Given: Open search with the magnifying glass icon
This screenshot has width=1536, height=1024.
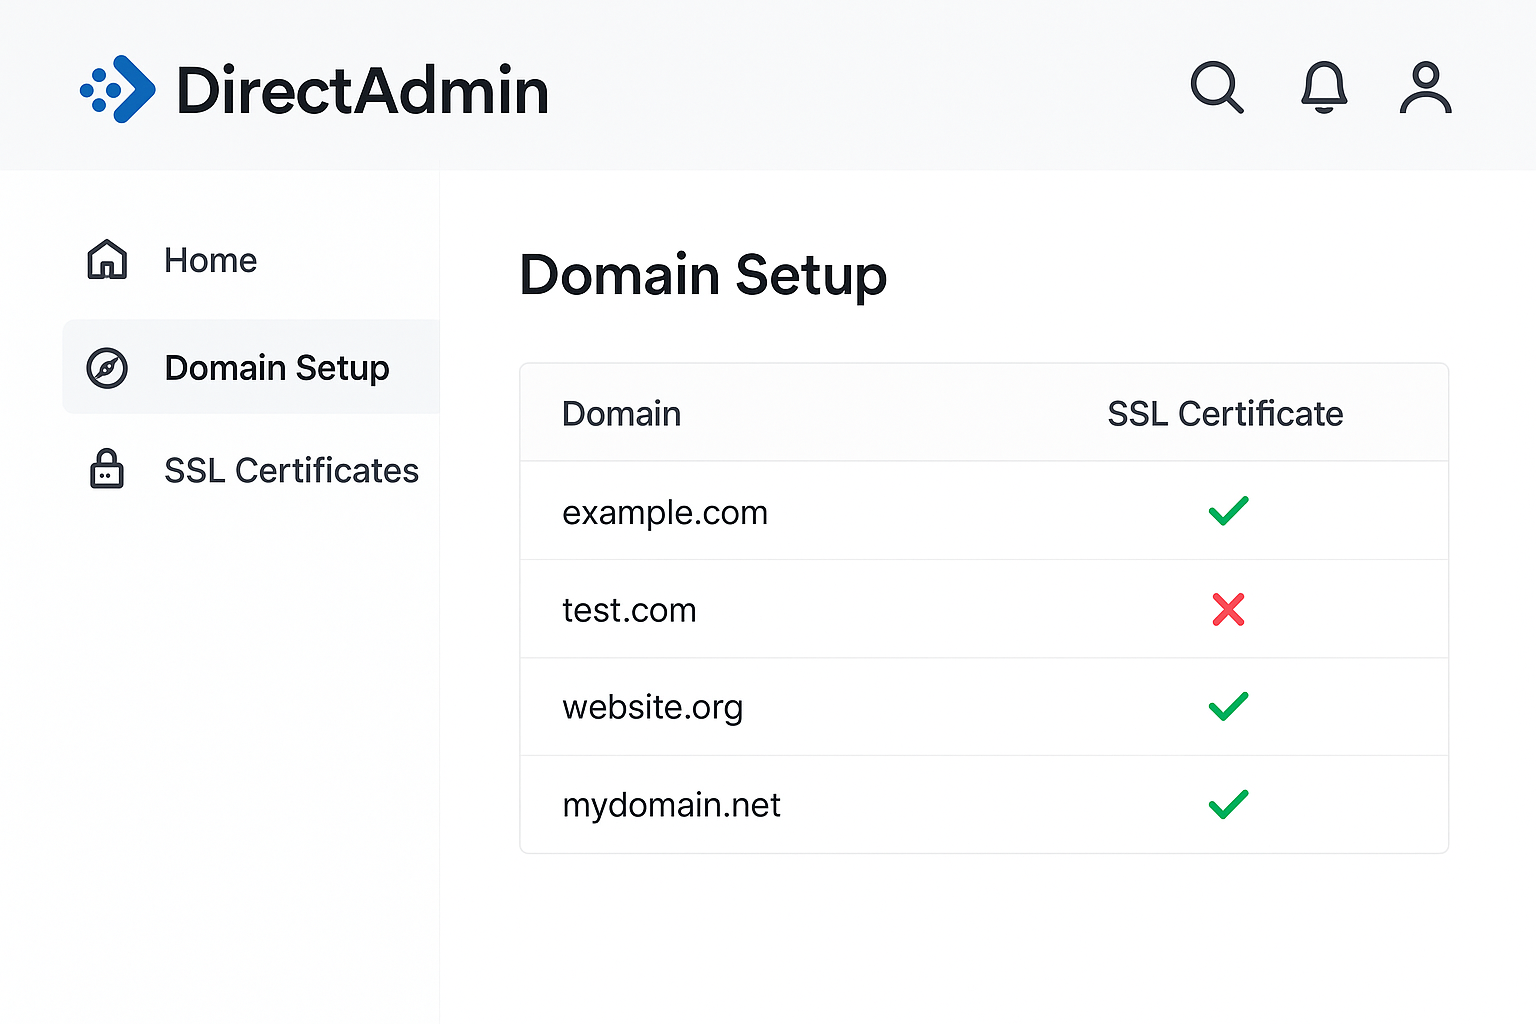Looking at the screenshot, I should coord(1216,88).
